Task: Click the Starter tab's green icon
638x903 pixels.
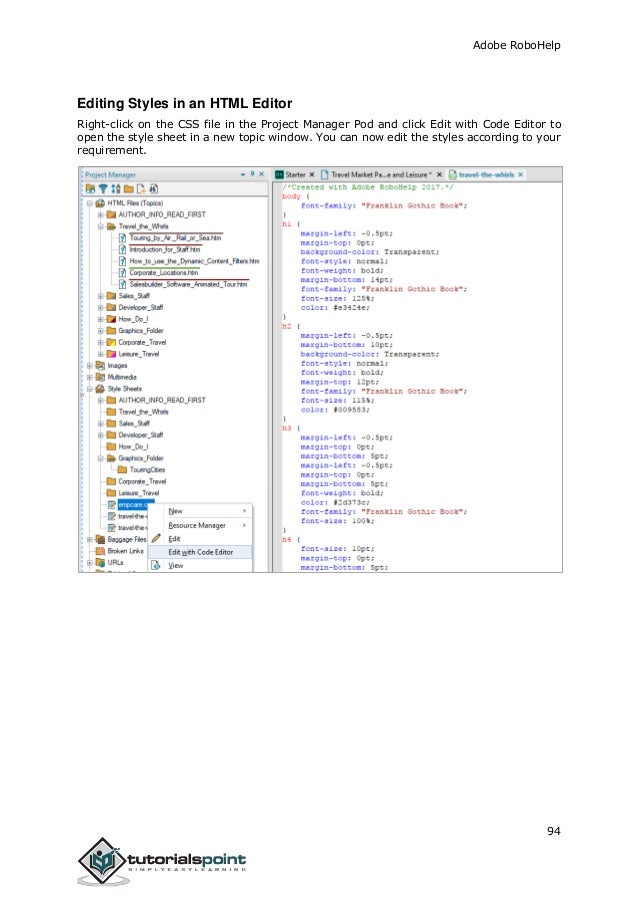Action: 279,174
